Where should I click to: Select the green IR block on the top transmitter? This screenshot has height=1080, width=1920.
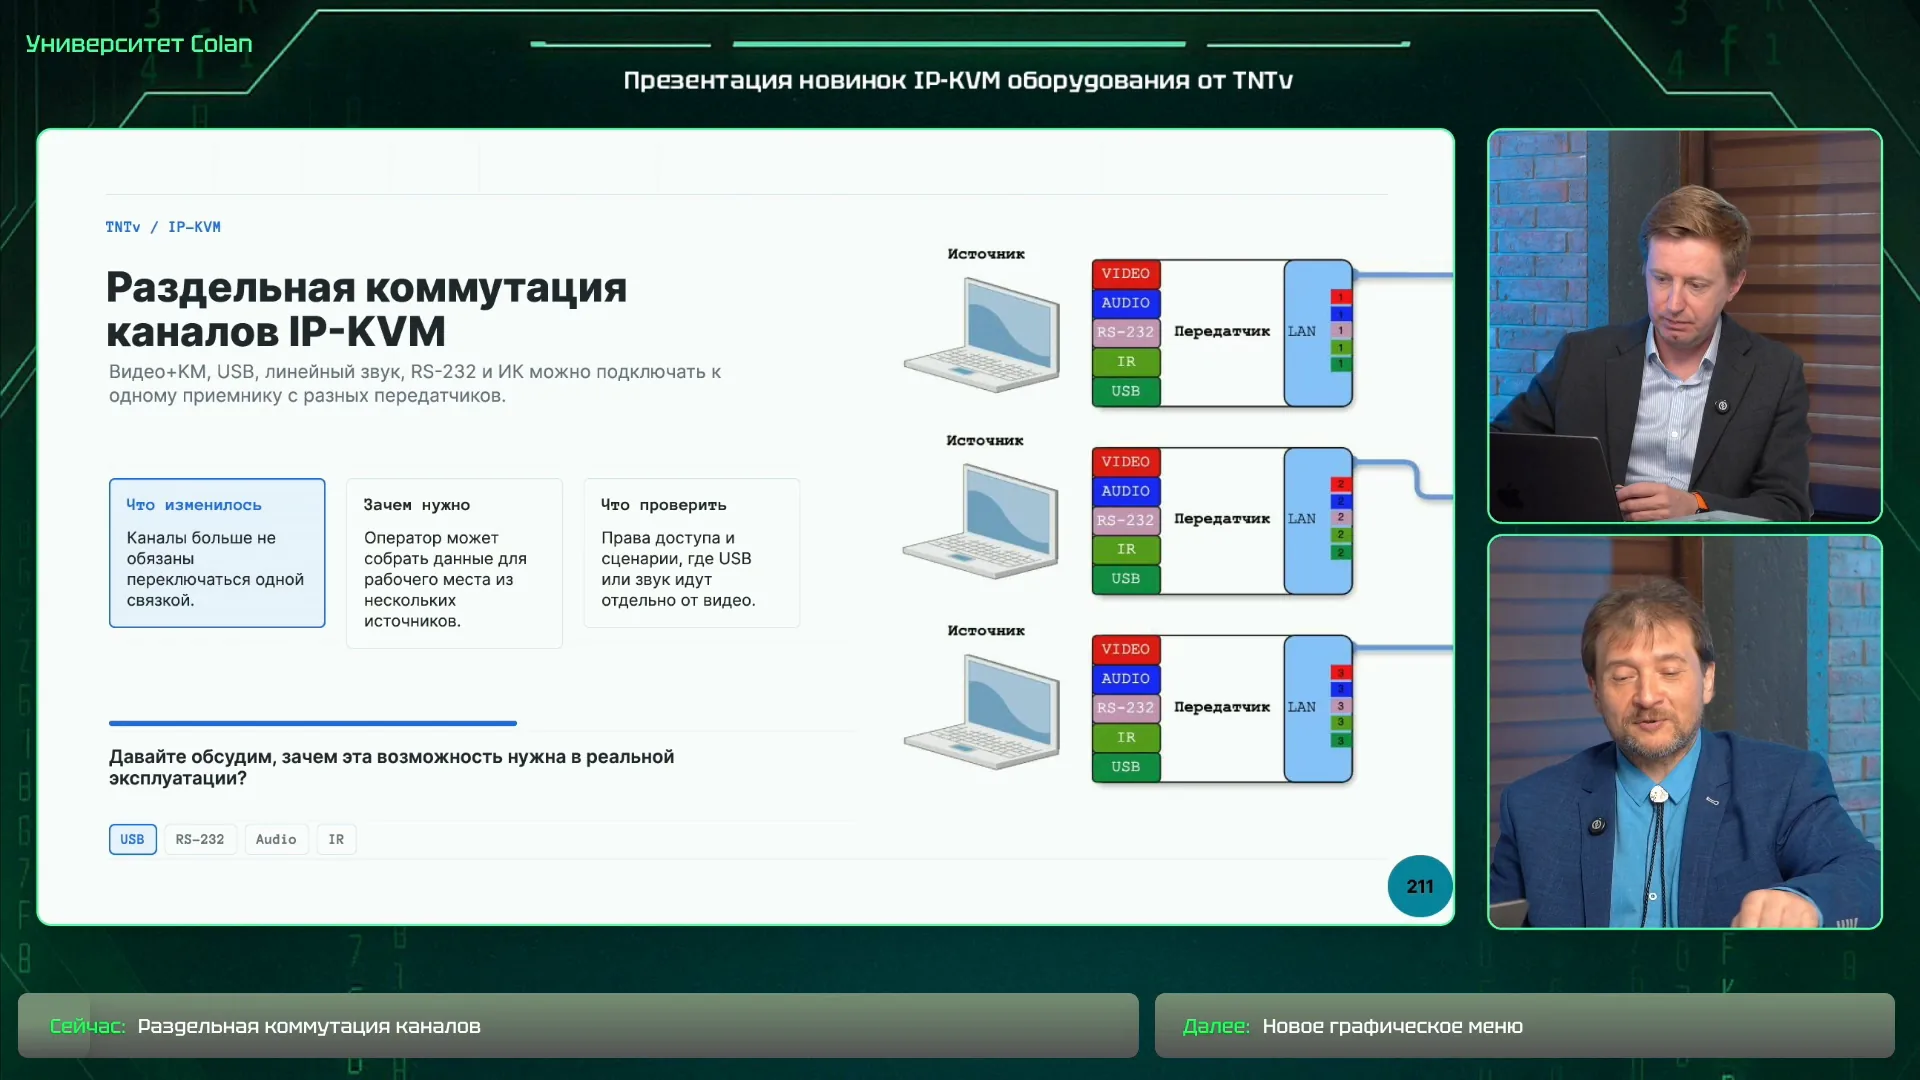coord(1126,362)
